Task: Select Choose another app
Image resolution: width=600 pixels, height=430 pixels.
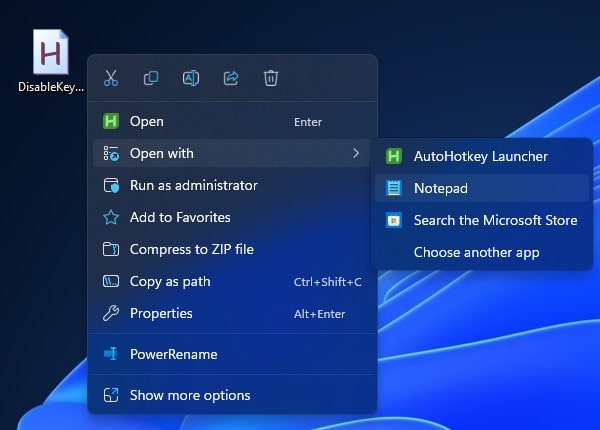Action: tap(482, 252)
